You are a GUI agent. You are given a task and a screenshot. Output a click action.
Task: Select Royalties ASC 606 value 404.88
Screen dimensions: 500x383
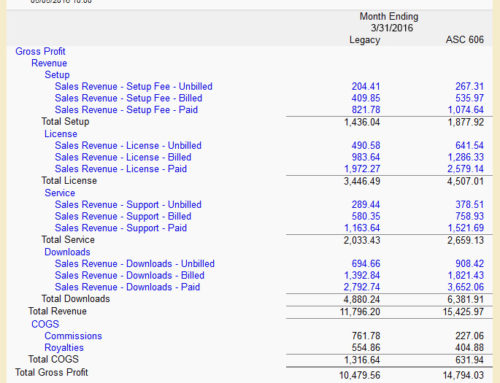pyautogui.click(x=469, y=347)
